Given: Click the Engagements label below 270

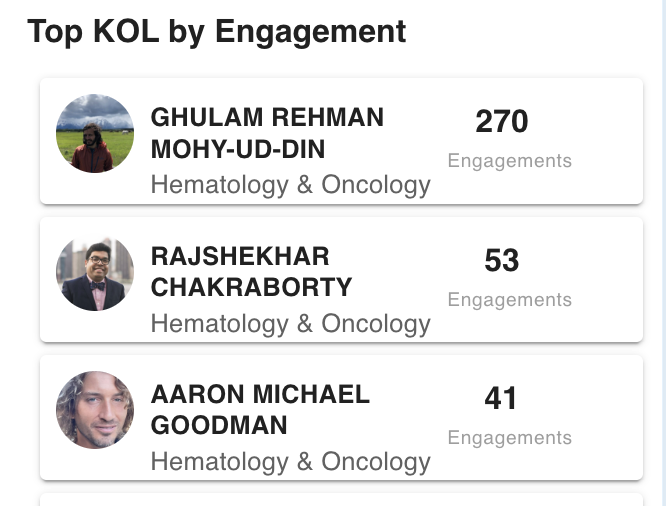Looking at the screenshot, I should [509, 161].
